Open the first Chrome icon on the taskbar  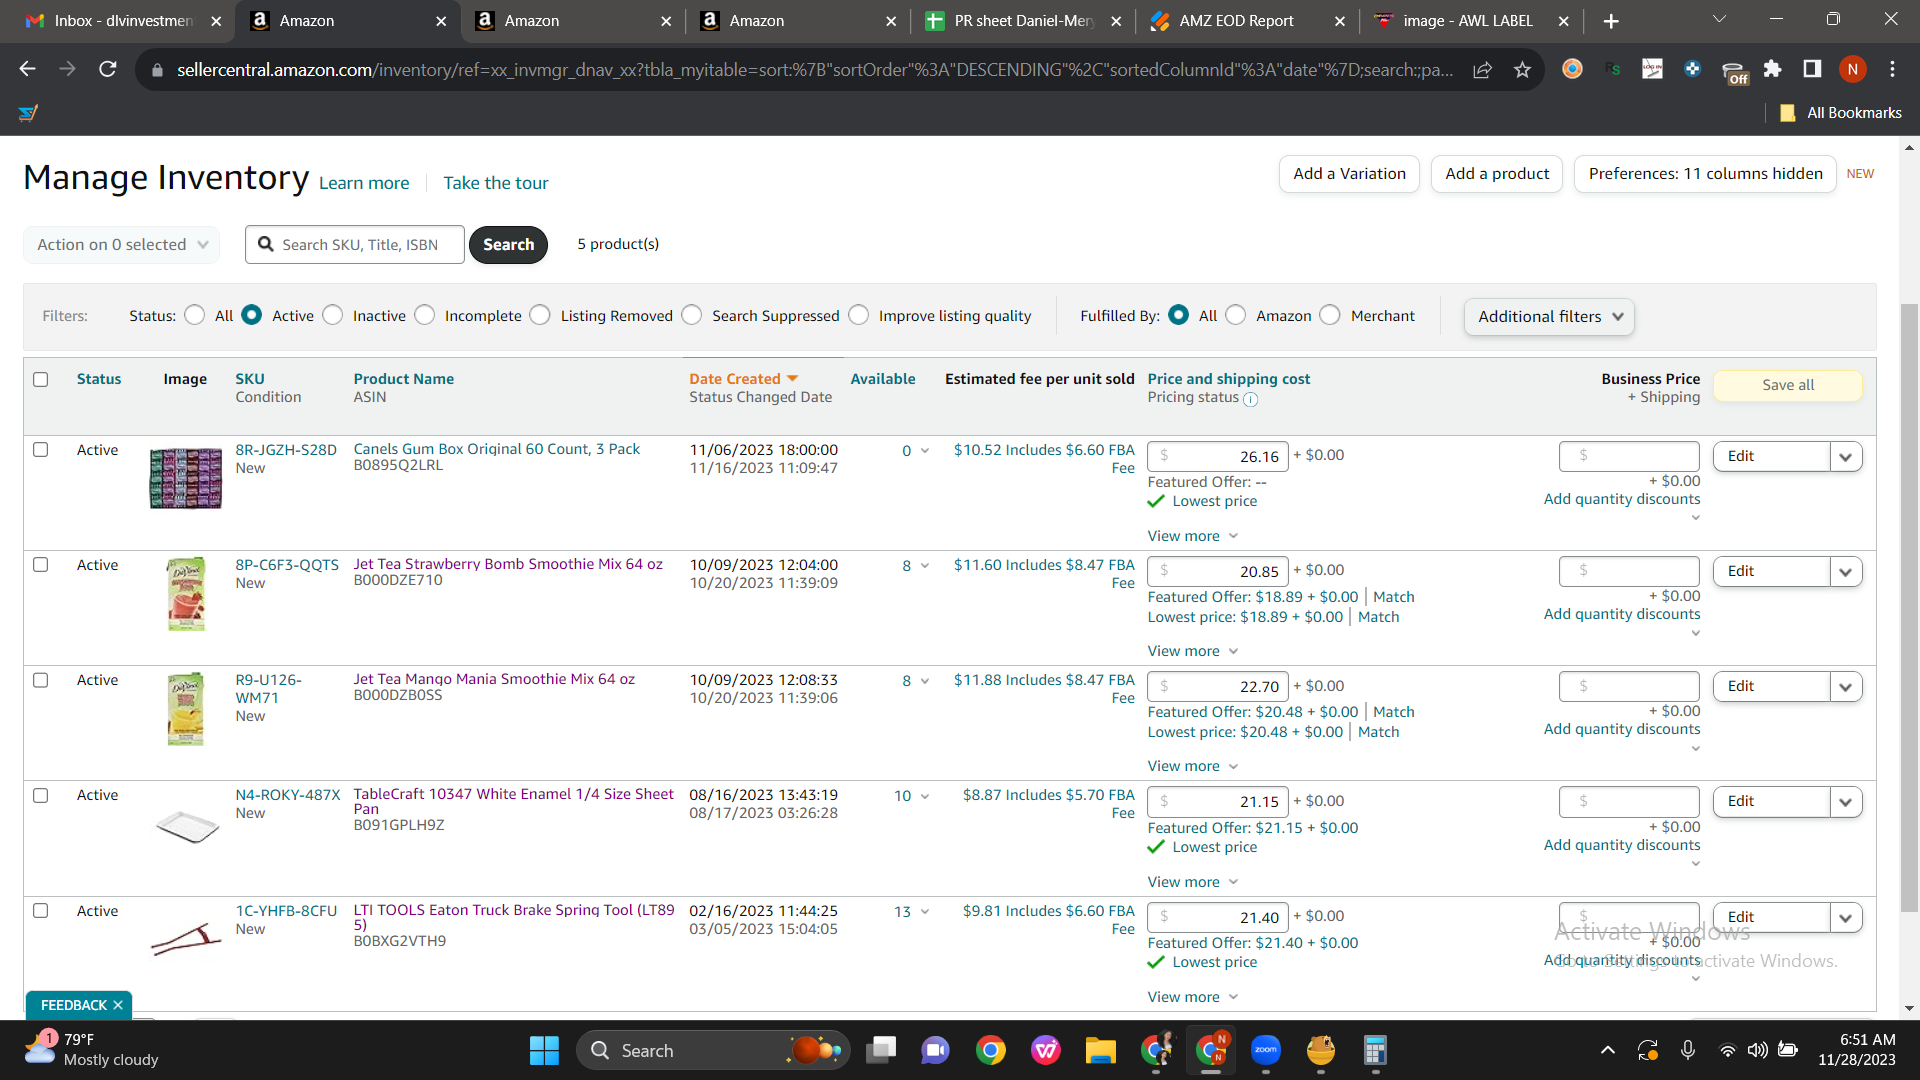tap(991, 1051)
